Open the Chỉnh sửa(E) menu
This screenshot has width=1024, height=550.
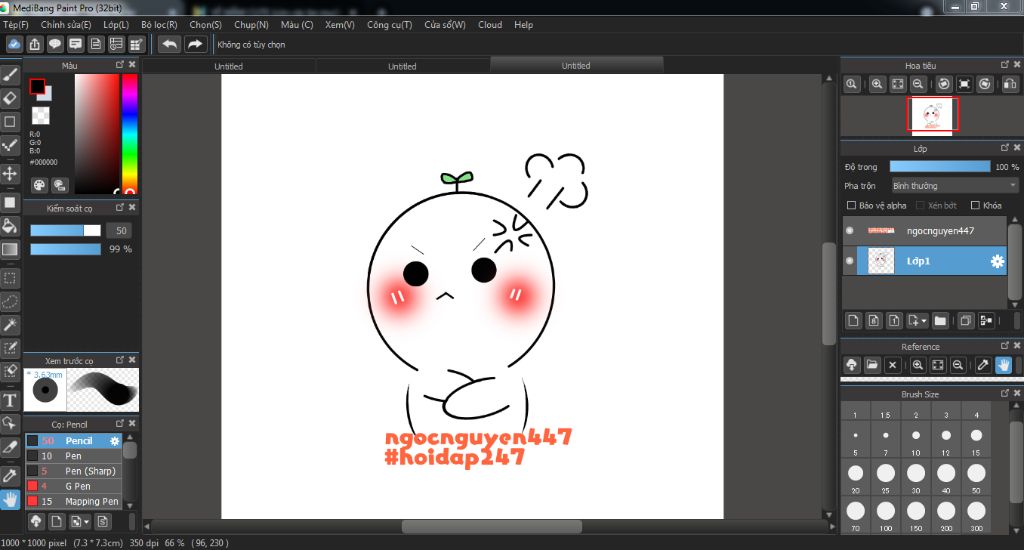(x=66, y=25)
